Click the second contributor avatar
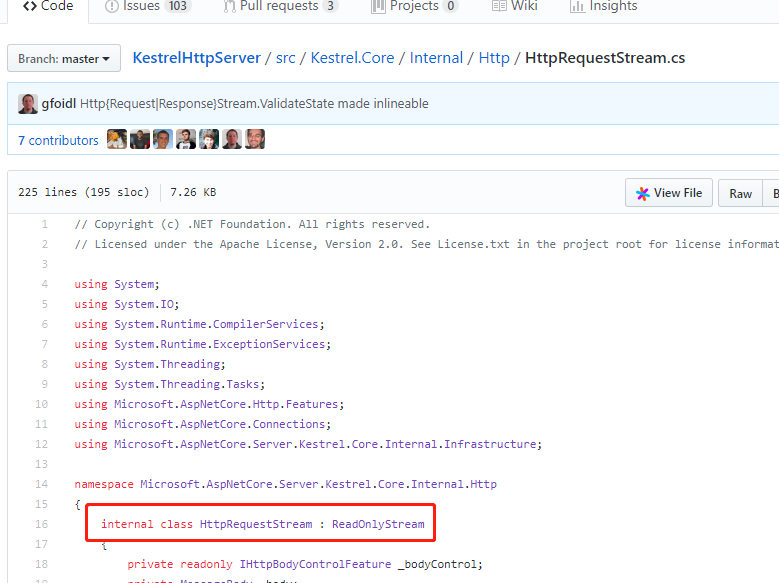This screenshot has height=583, width=779. click(x=140, y=139)
